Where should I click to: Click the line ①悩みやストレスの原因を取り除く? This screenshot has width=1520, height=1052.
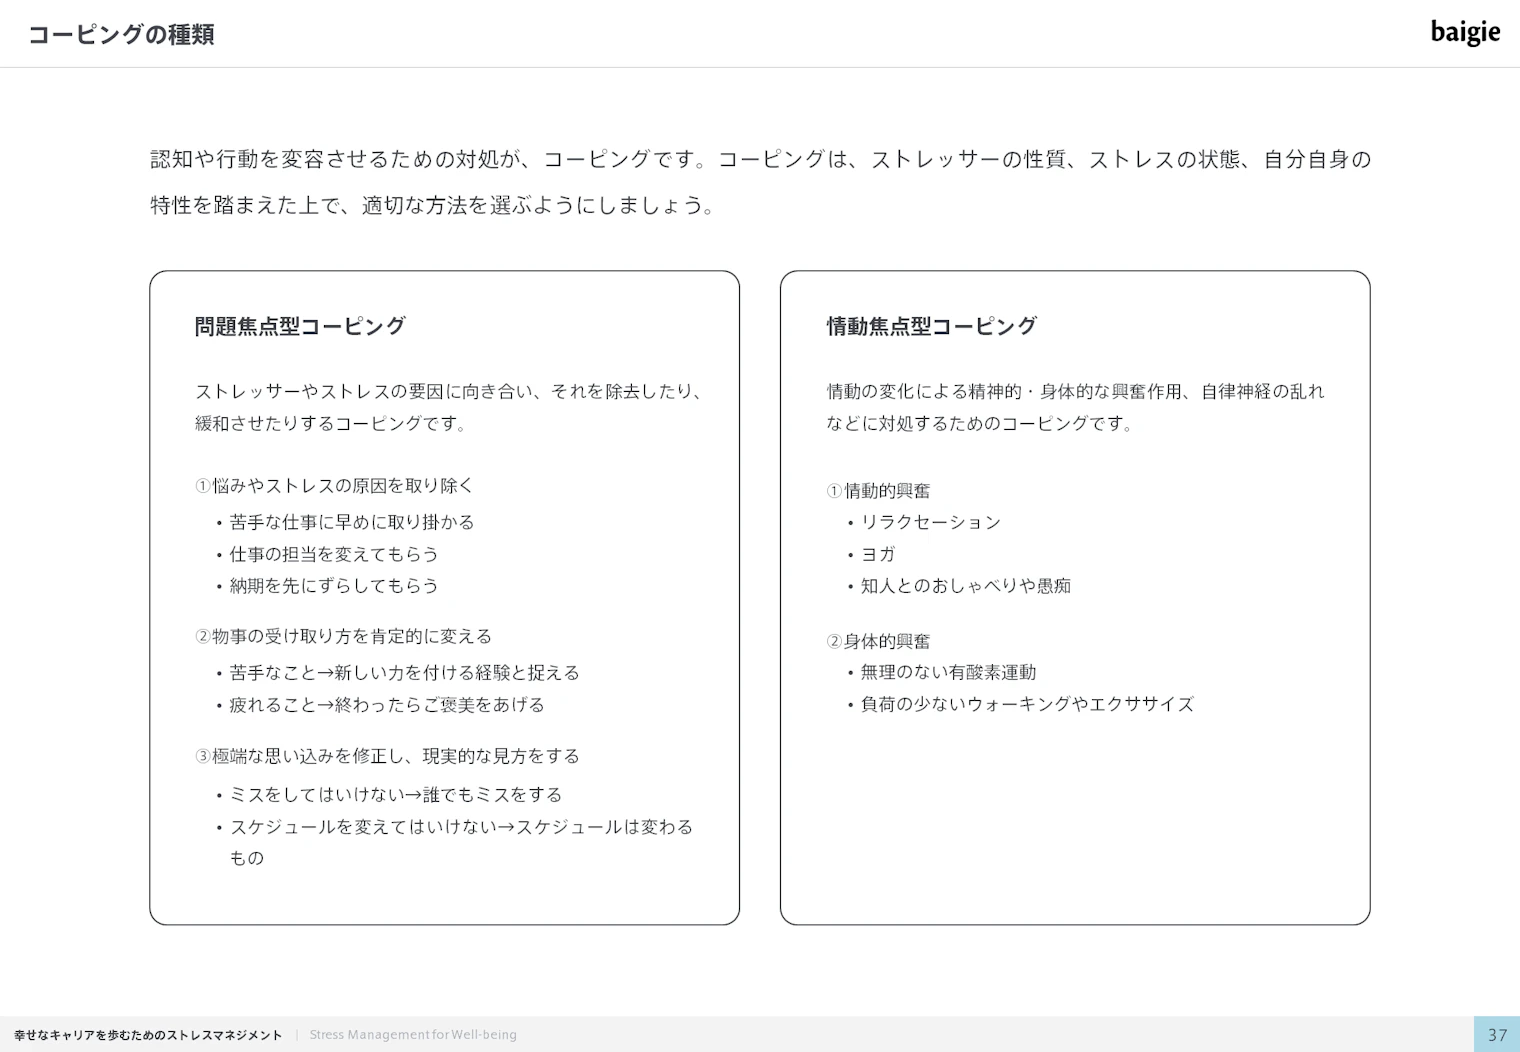click(334, 486)
